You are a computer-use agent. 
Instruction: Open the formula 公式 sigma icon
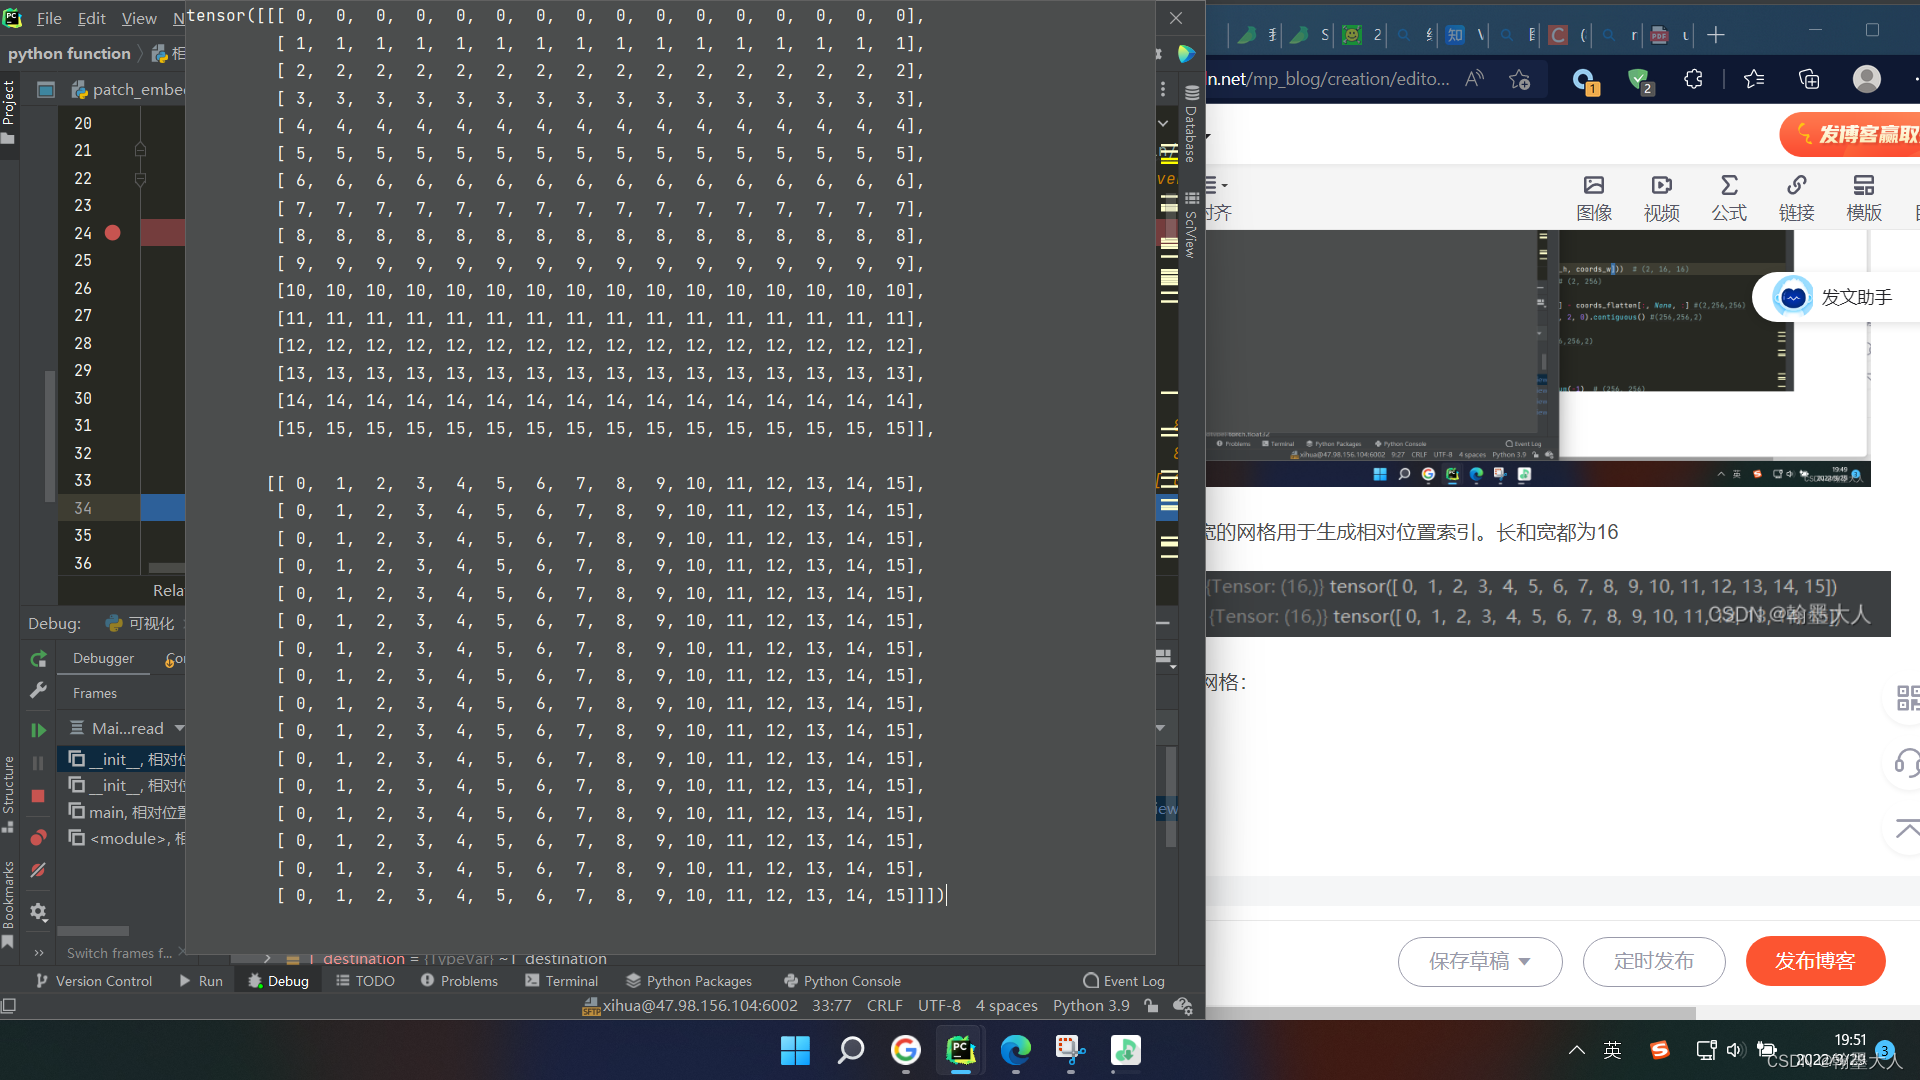1728,198
